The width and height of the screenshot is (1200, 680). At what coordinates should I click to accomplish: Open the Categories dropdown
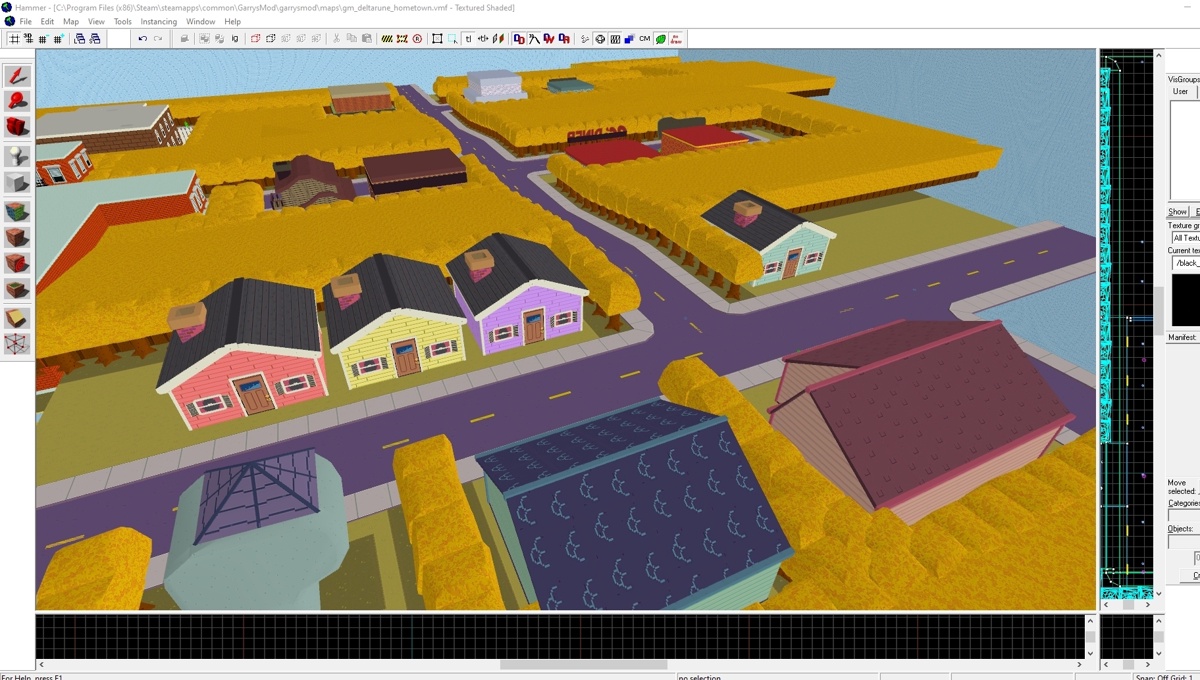click(x=1185, y=516)
